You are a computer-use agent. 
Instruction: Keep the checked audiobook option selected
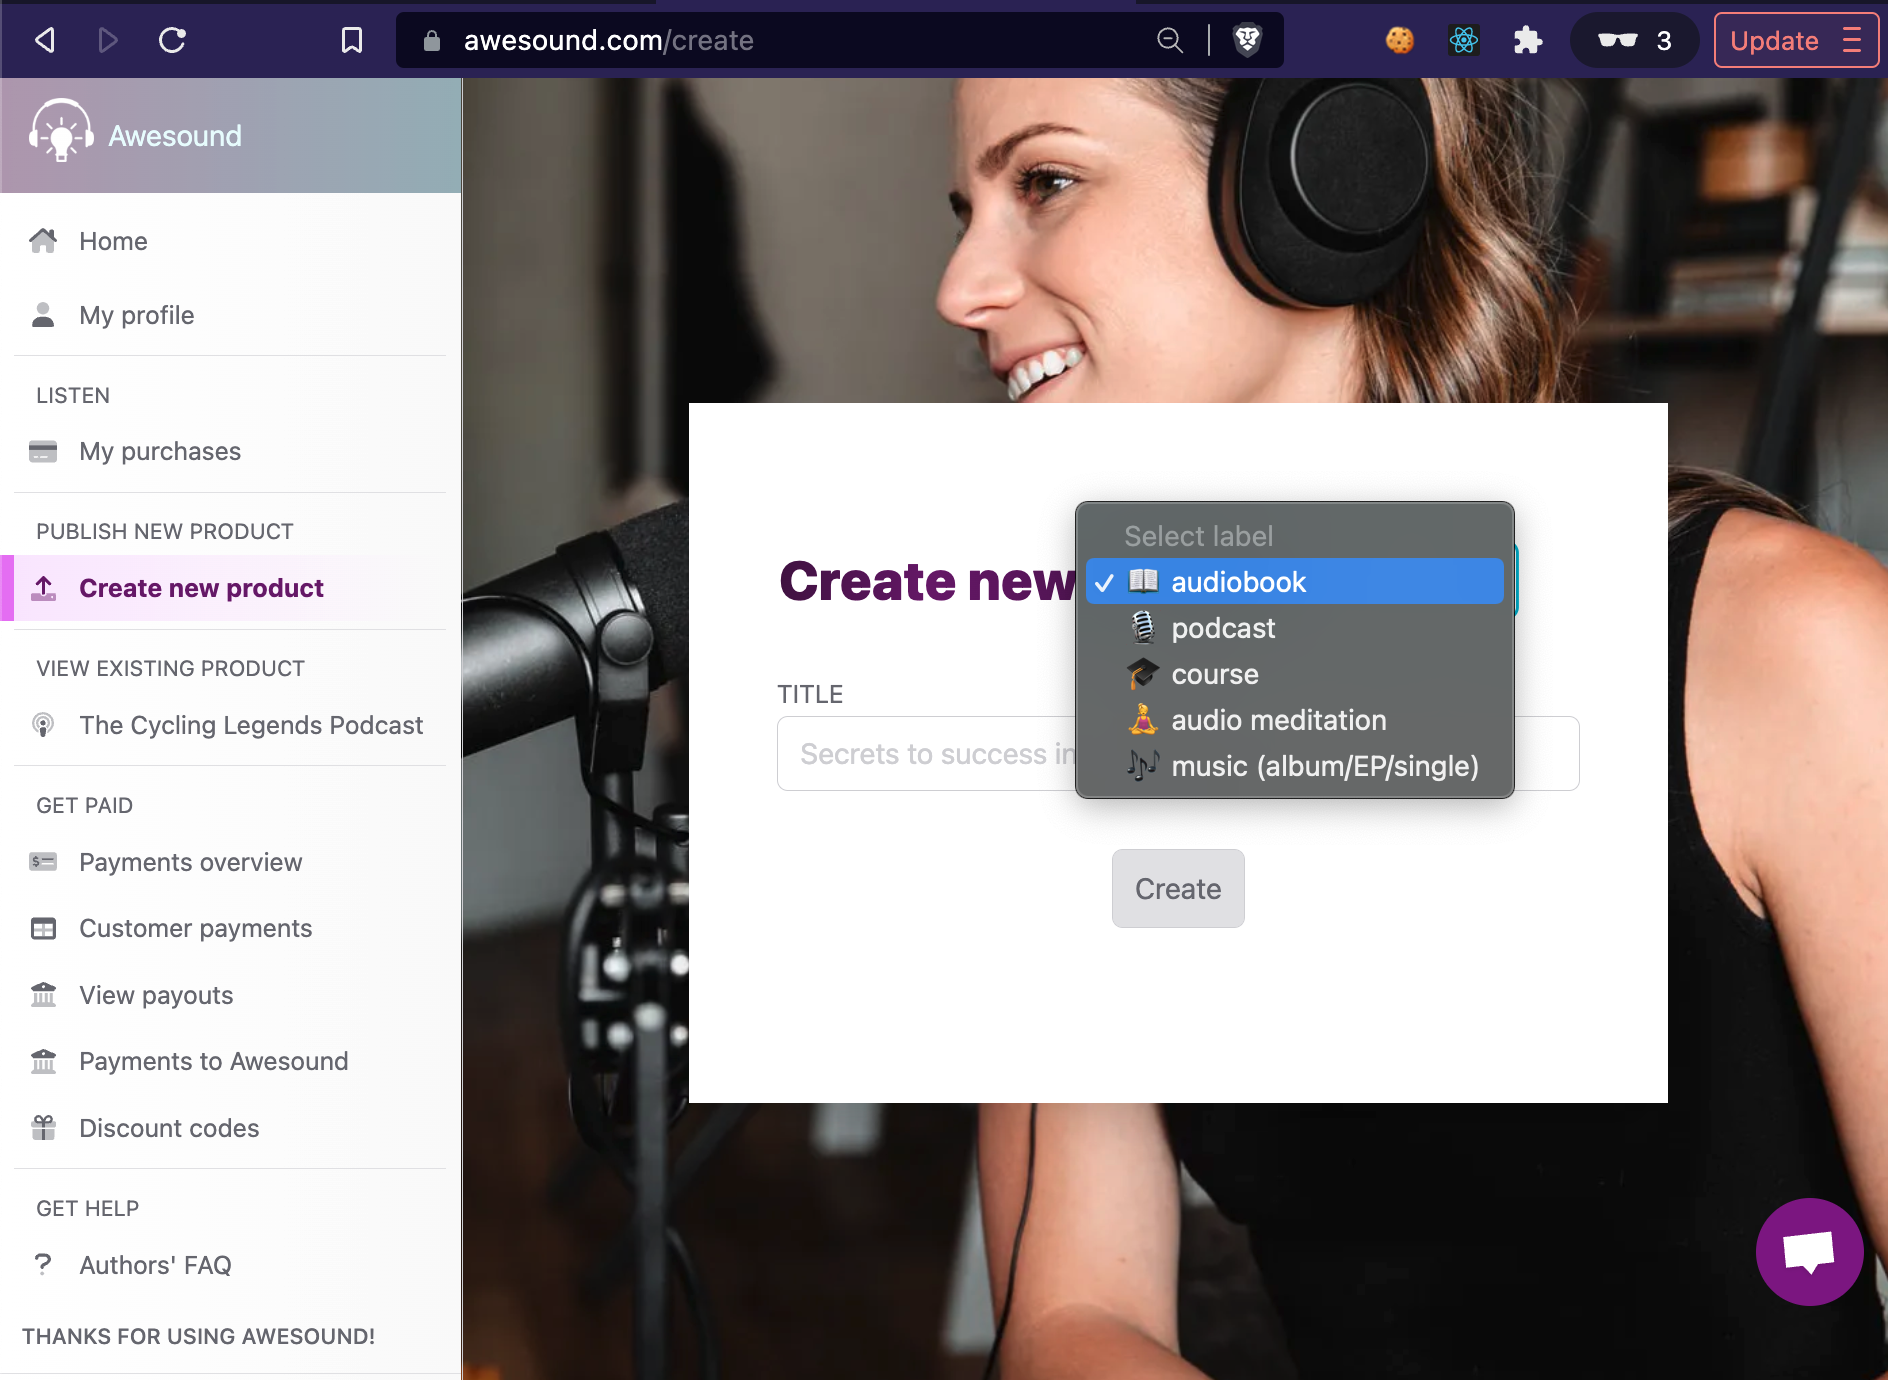[1238, 582]
